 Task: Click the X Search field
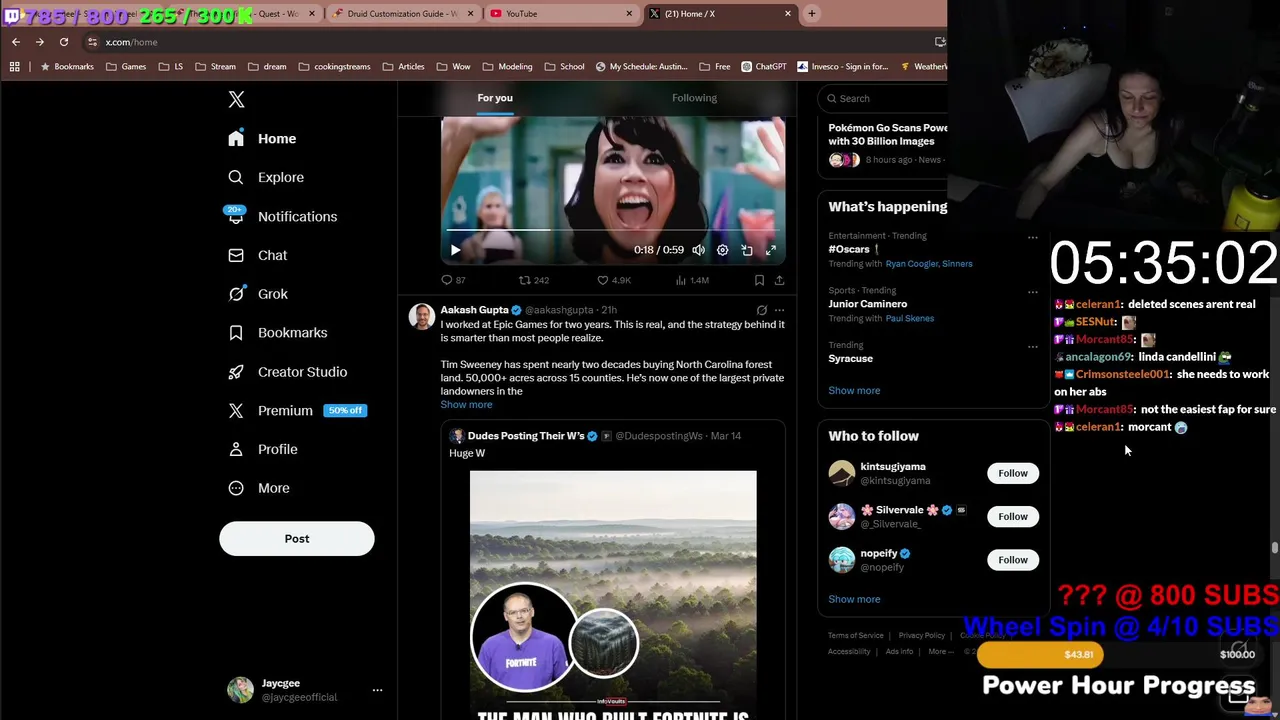click(885, 98)
